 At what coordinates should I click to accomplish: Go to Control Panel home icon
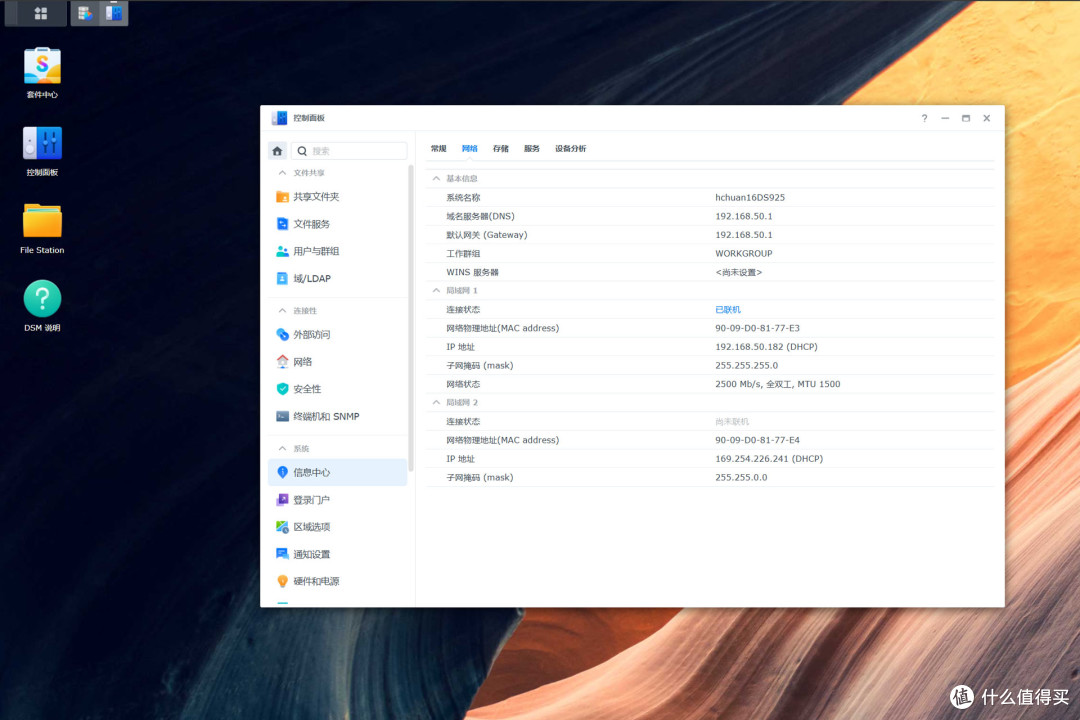coord(278,151)
